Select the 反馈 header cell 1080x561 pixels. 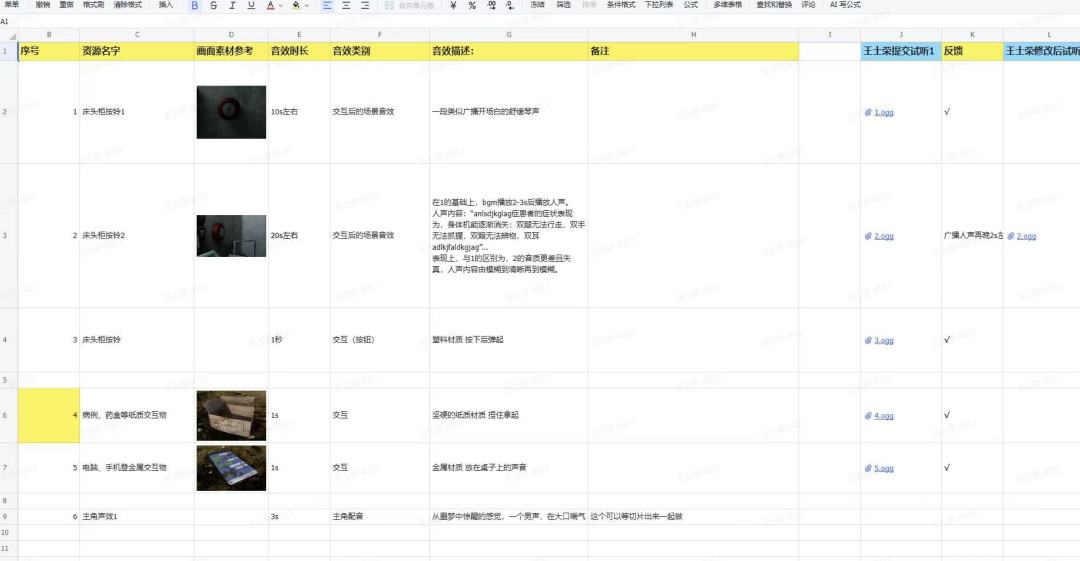click(x=972, y=51)
